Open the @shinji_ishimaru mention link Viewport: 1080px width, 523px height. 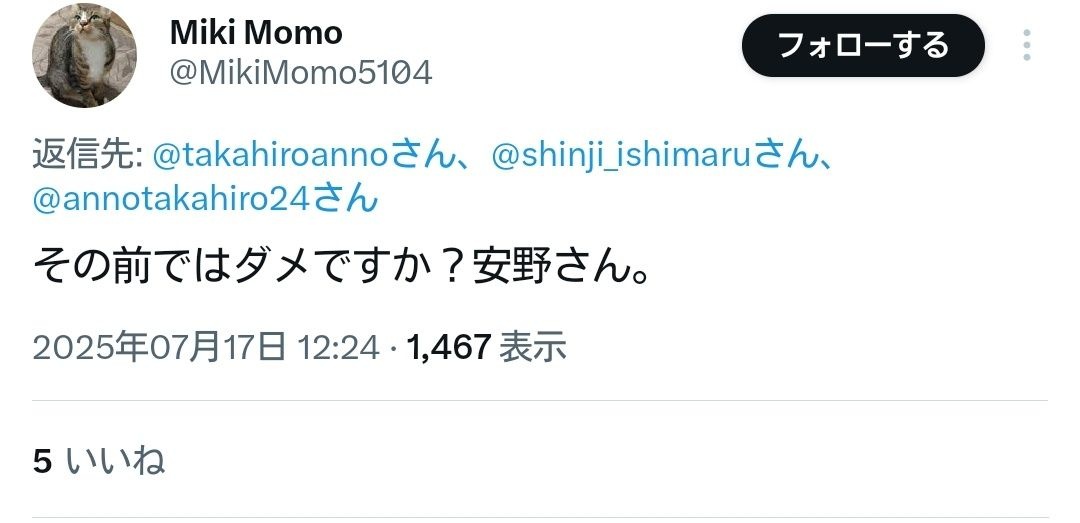pos(622,157)
